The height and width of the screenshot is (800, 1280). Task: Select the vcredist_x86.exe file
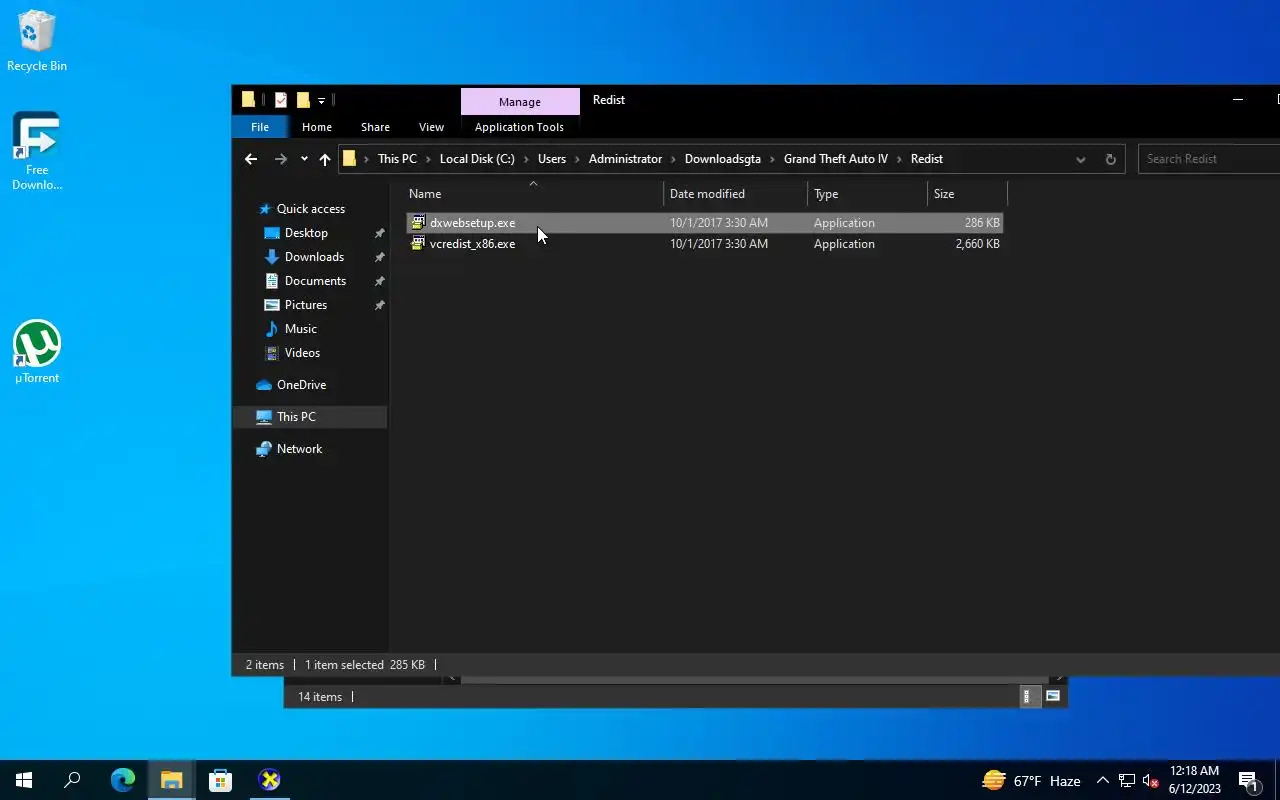[x=704, y=244]
